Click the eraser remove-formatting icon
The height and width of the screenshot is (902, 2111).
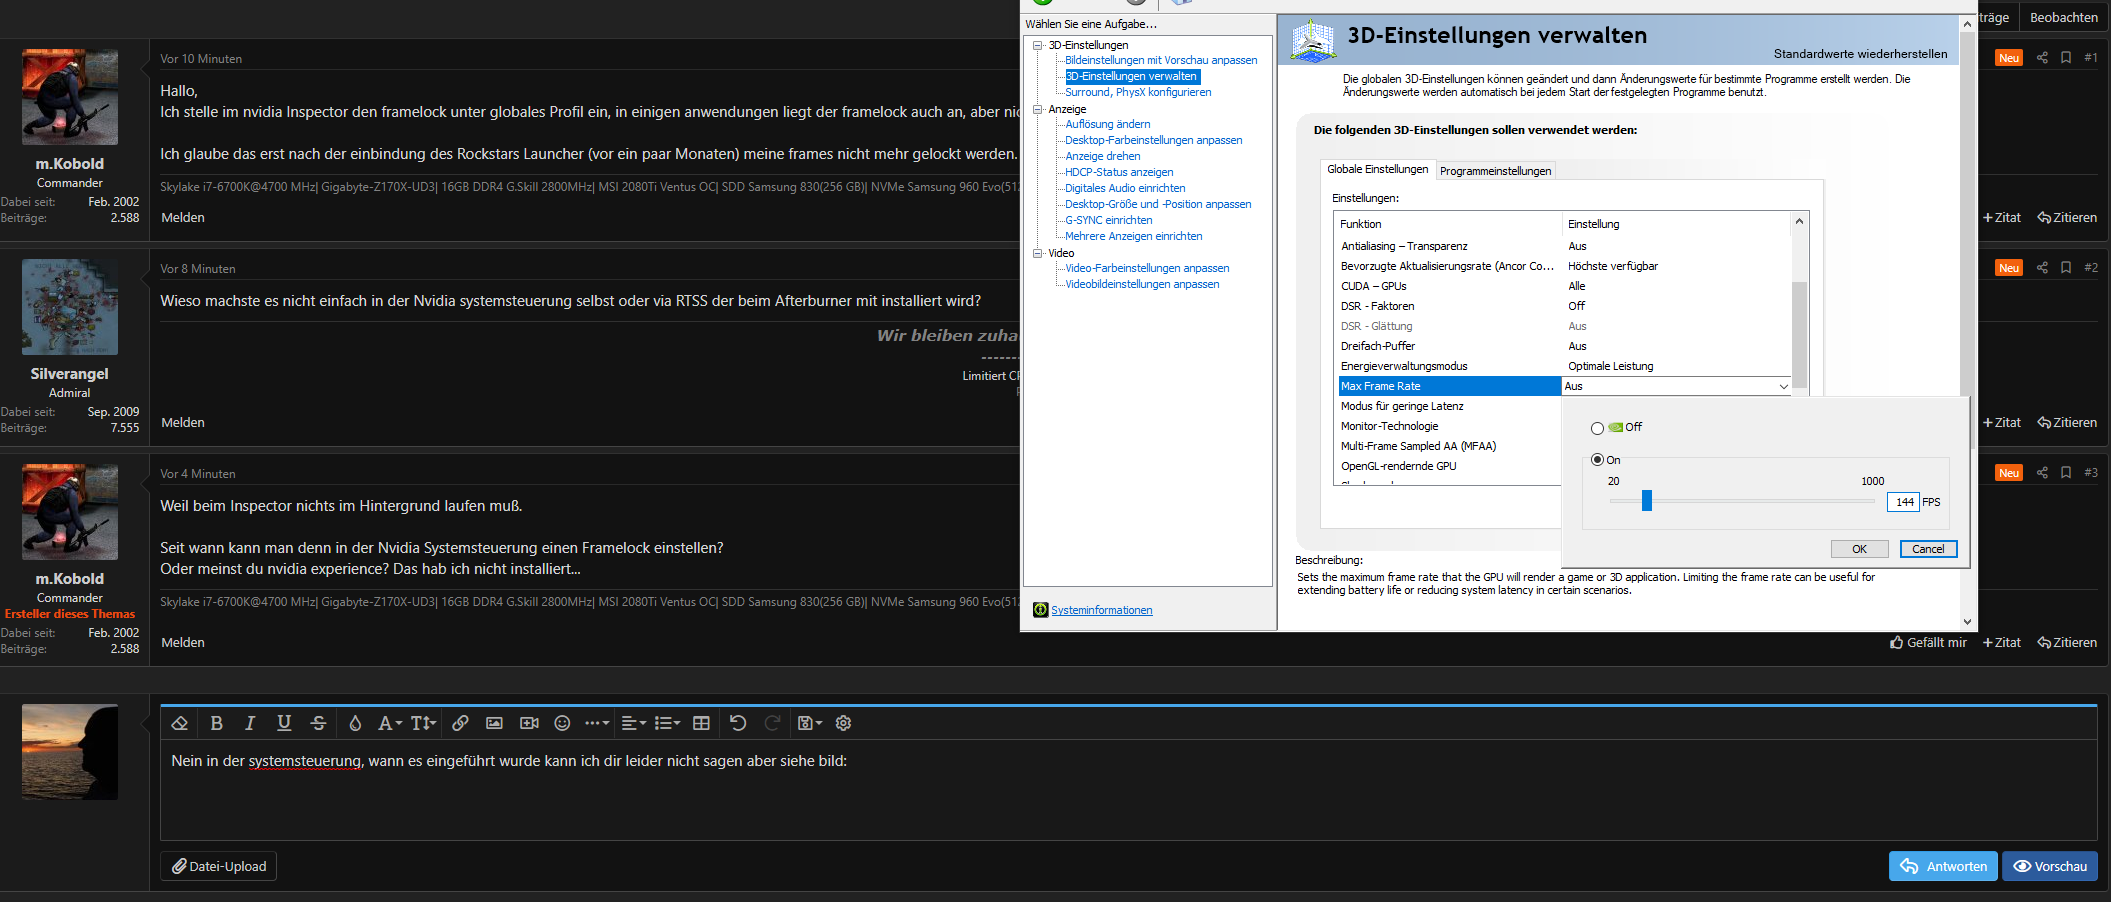[180, 723]
